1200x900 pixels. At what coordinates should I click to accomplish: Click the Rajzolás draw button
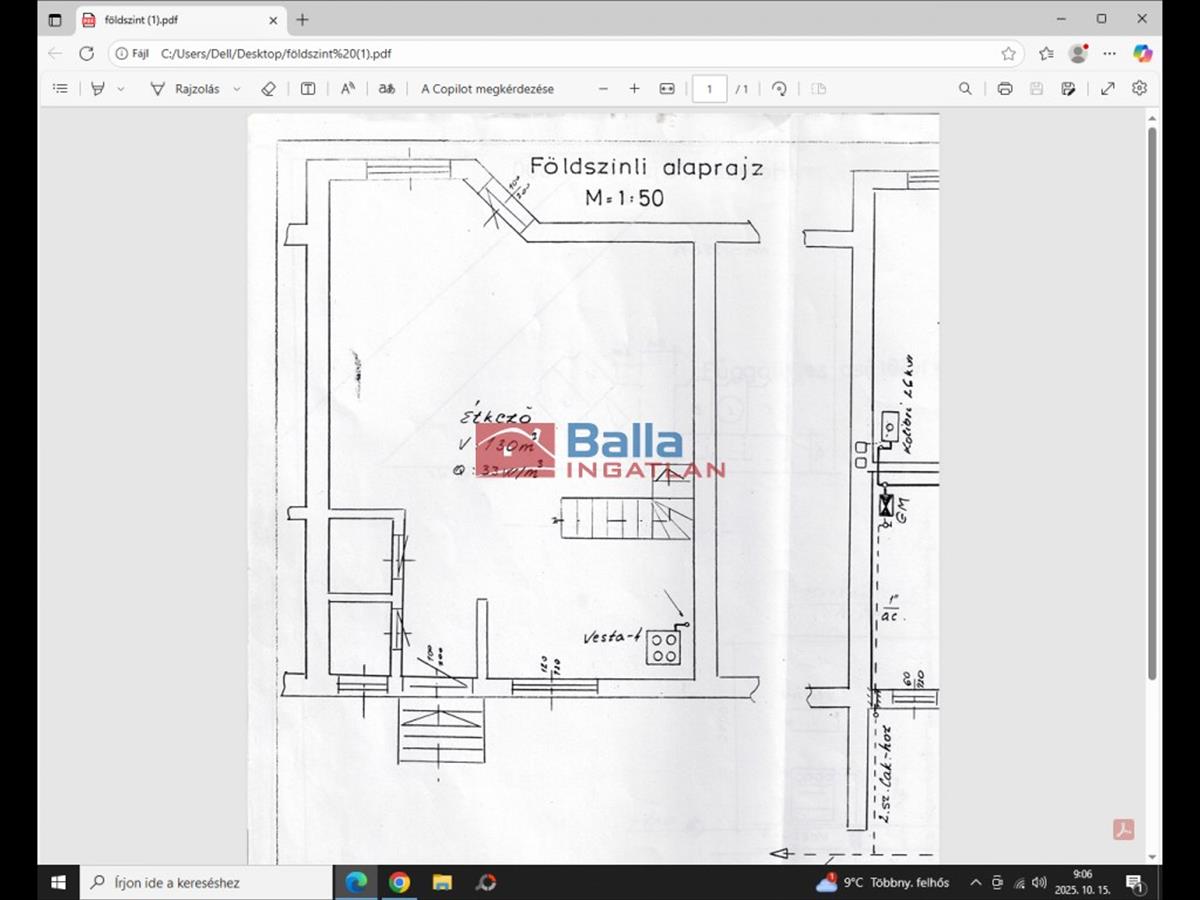click(x=186, y=89)
